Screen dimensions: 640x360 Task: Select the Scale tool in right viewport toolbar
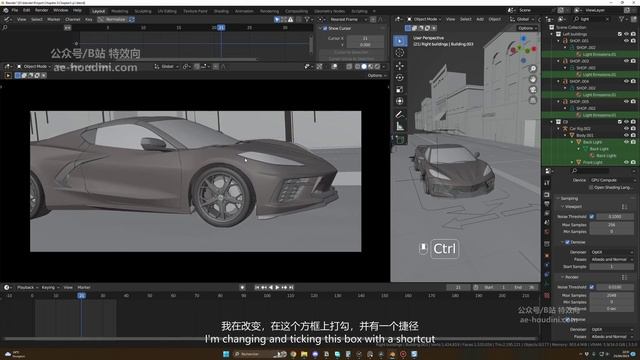(400, 89)
